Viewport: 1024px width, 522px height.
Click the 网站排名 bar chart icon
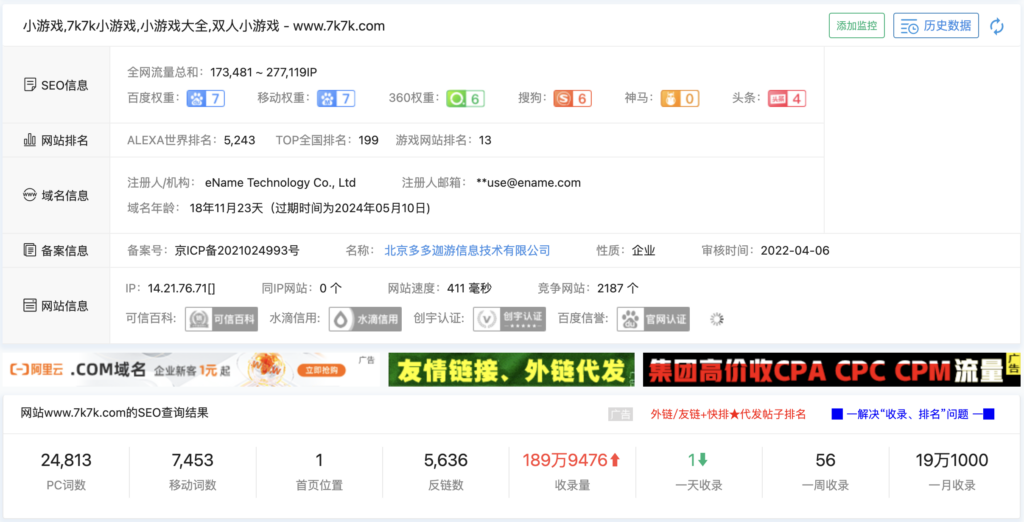point(29,140)
